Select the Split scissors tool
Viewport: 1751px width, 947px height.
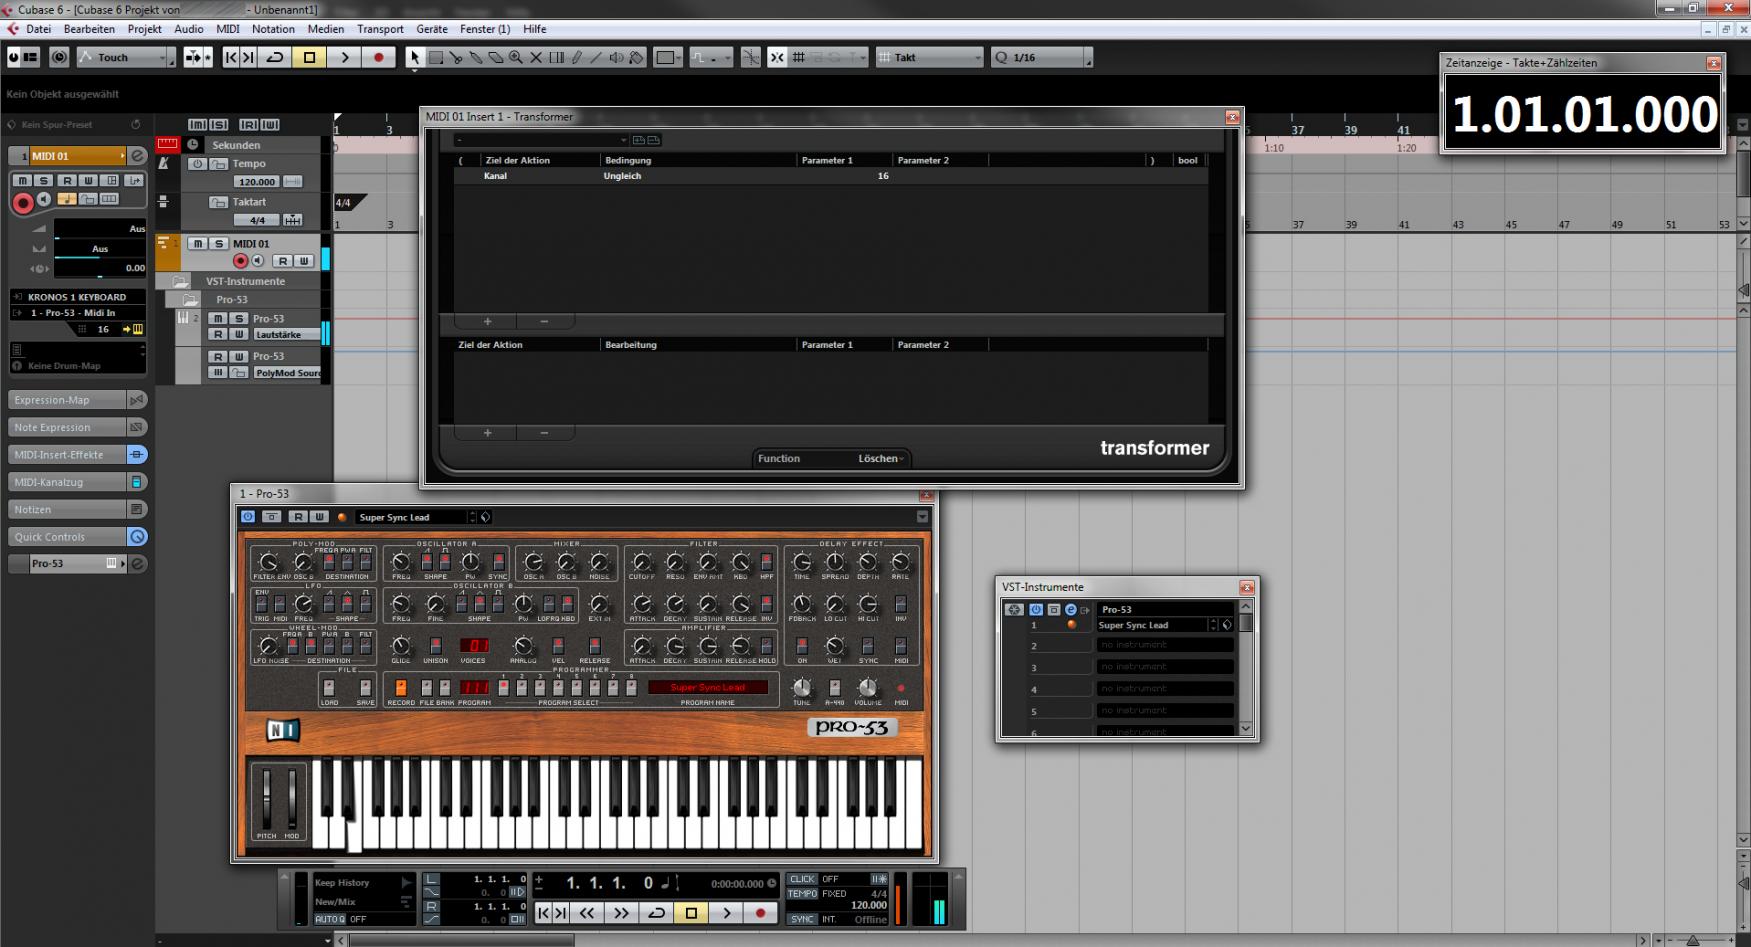[x=456, y=58]
